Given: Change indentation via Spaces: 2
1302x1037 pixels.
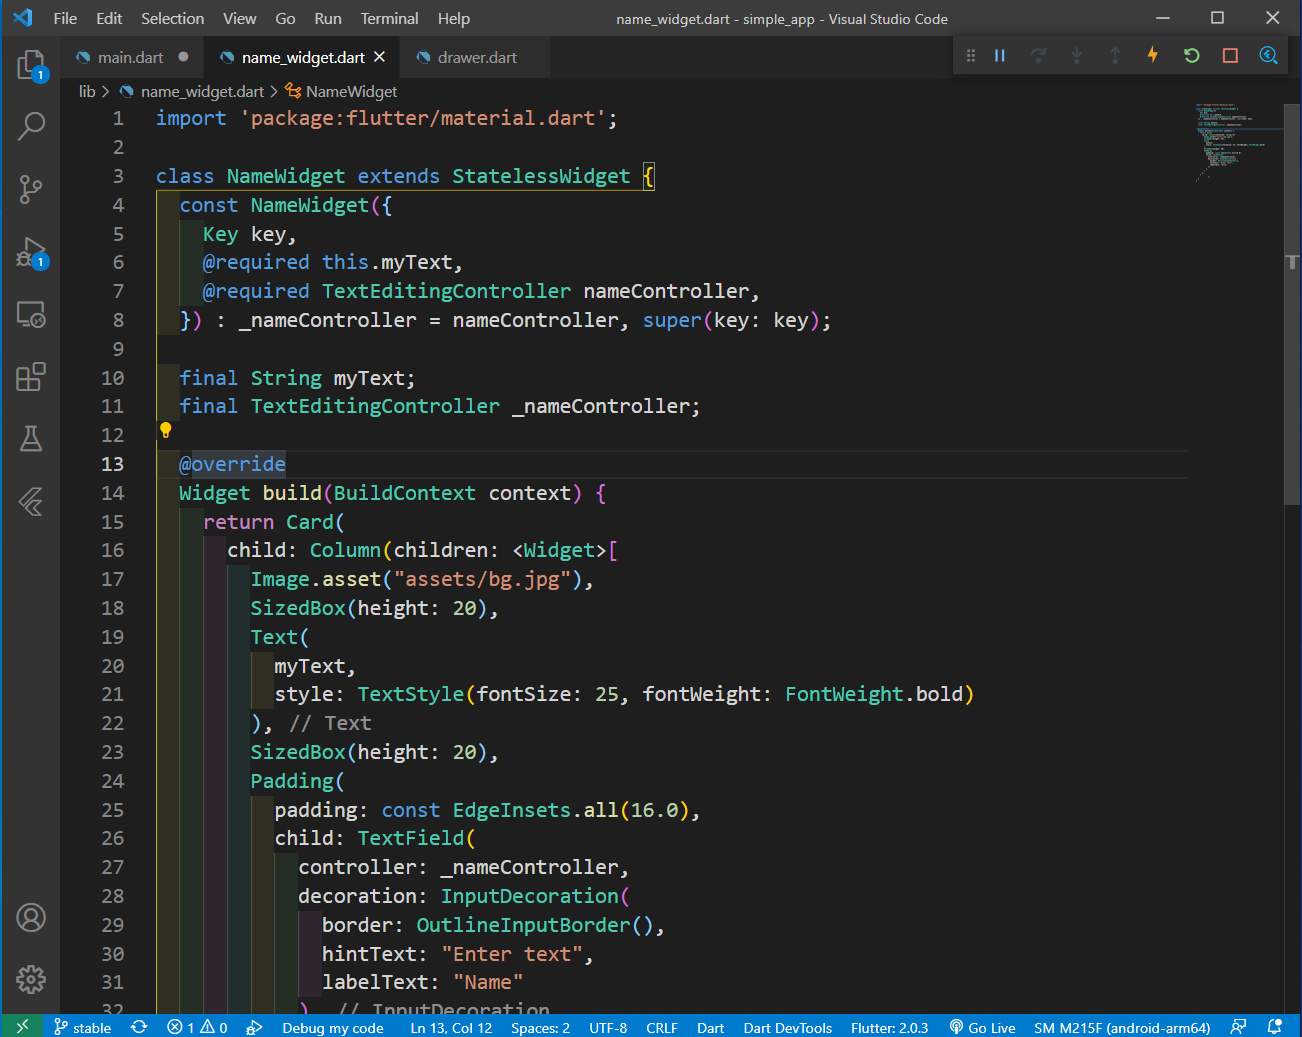Looking at the screenshot, I should pyautogui.click(x=540, y=1027).
